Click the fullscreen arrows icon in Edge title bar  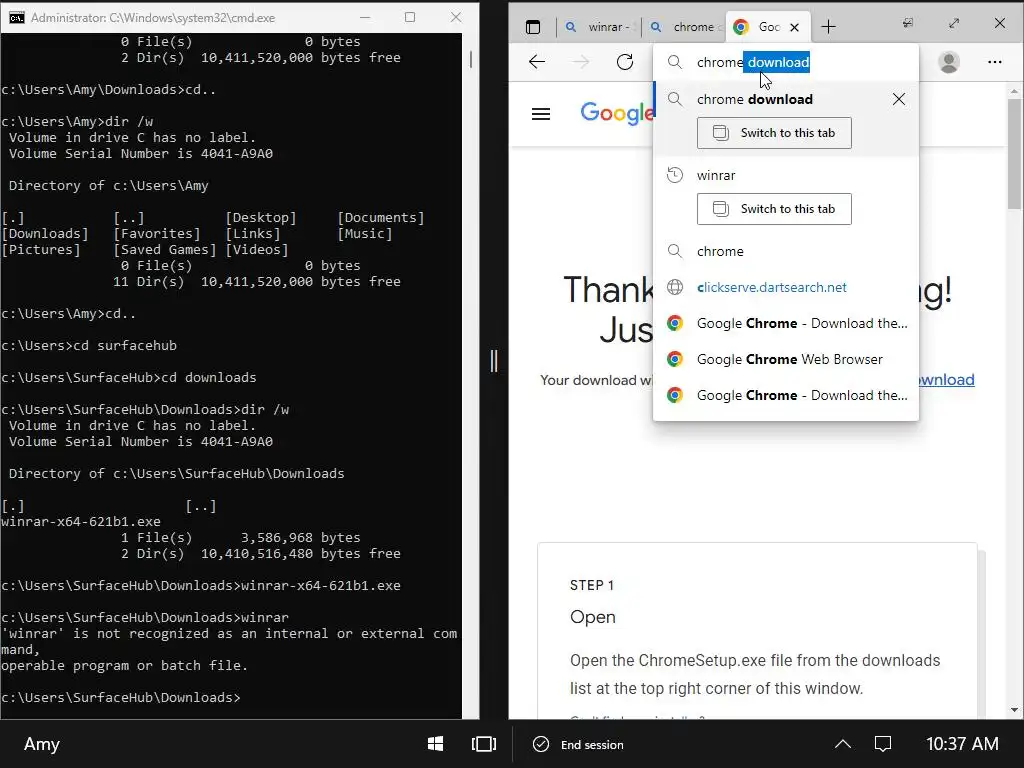pyautogui.click(x=953, y=23)
